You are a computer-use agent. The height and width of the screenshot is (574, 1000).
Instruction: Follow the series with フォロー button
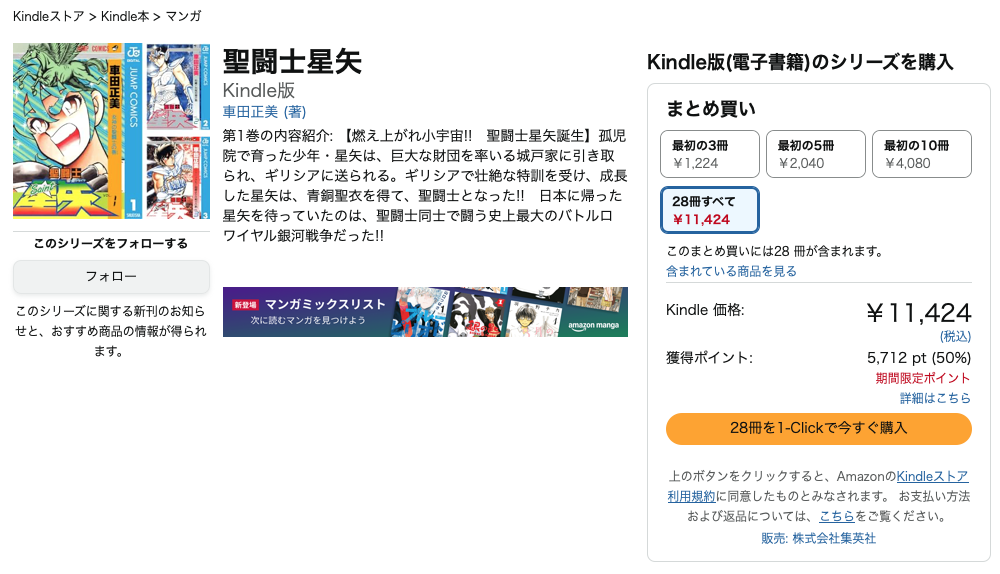click(111, 277)
